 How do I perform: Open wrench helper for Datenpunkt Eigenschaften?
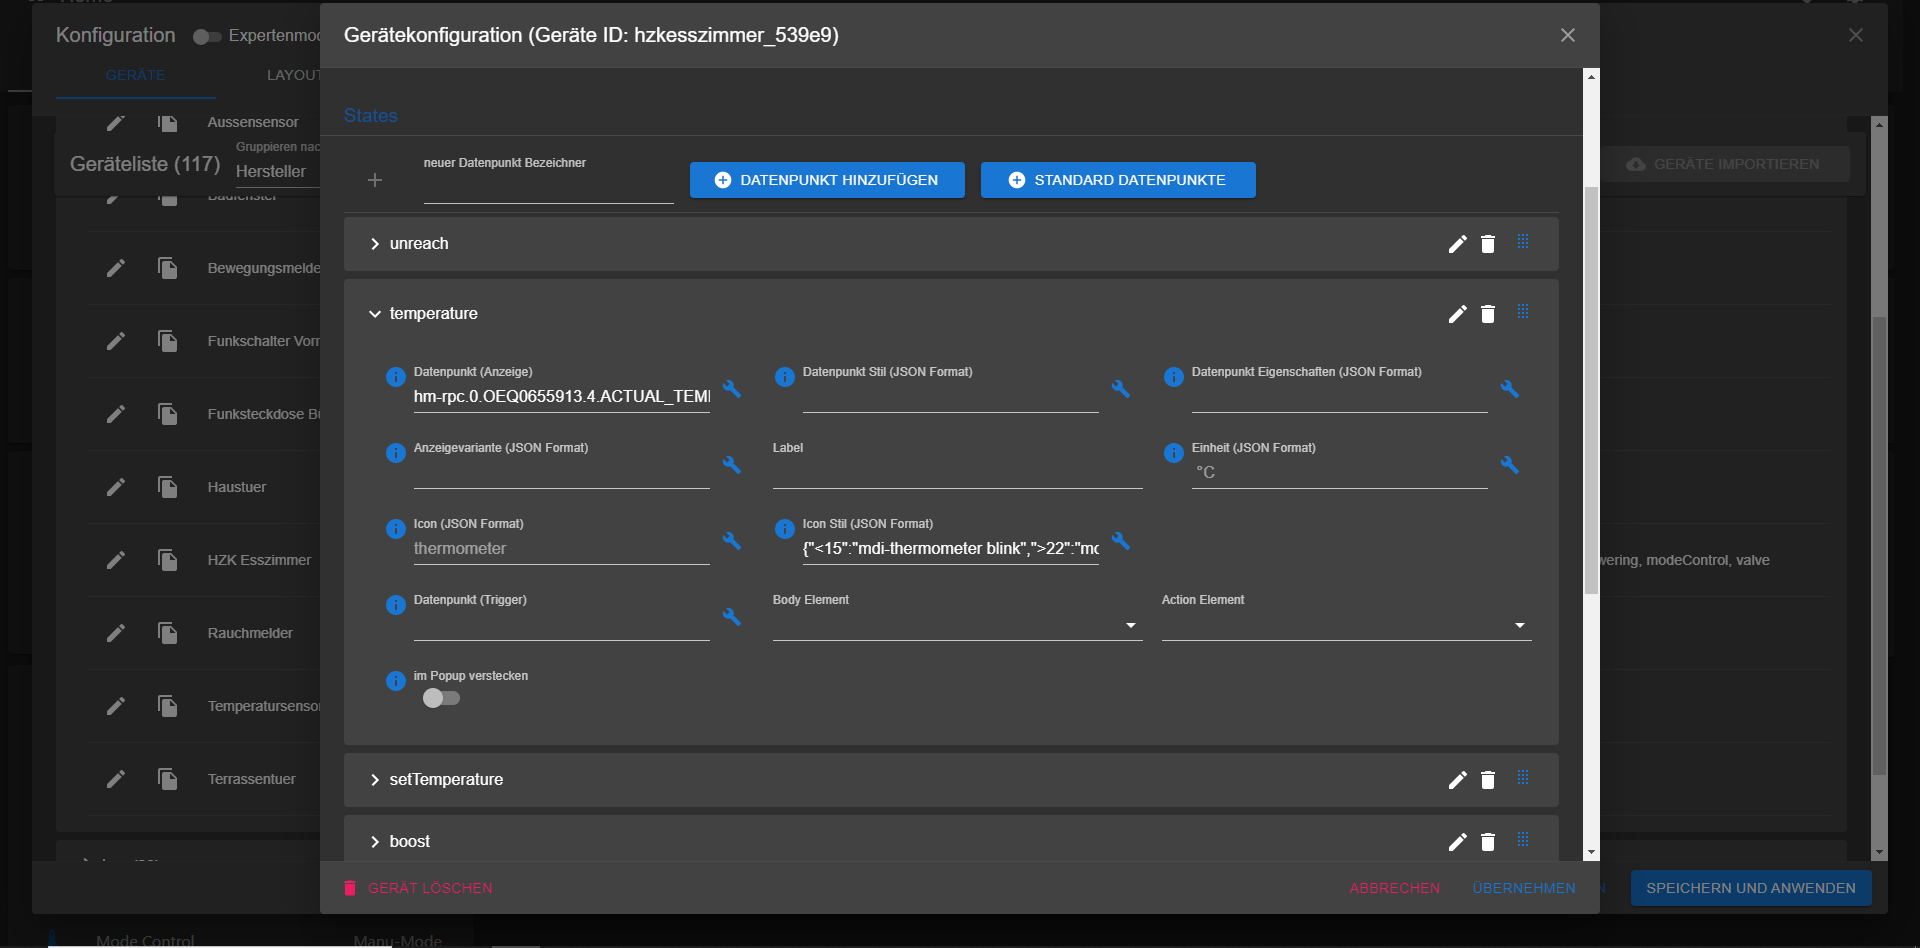point(1510,389)
